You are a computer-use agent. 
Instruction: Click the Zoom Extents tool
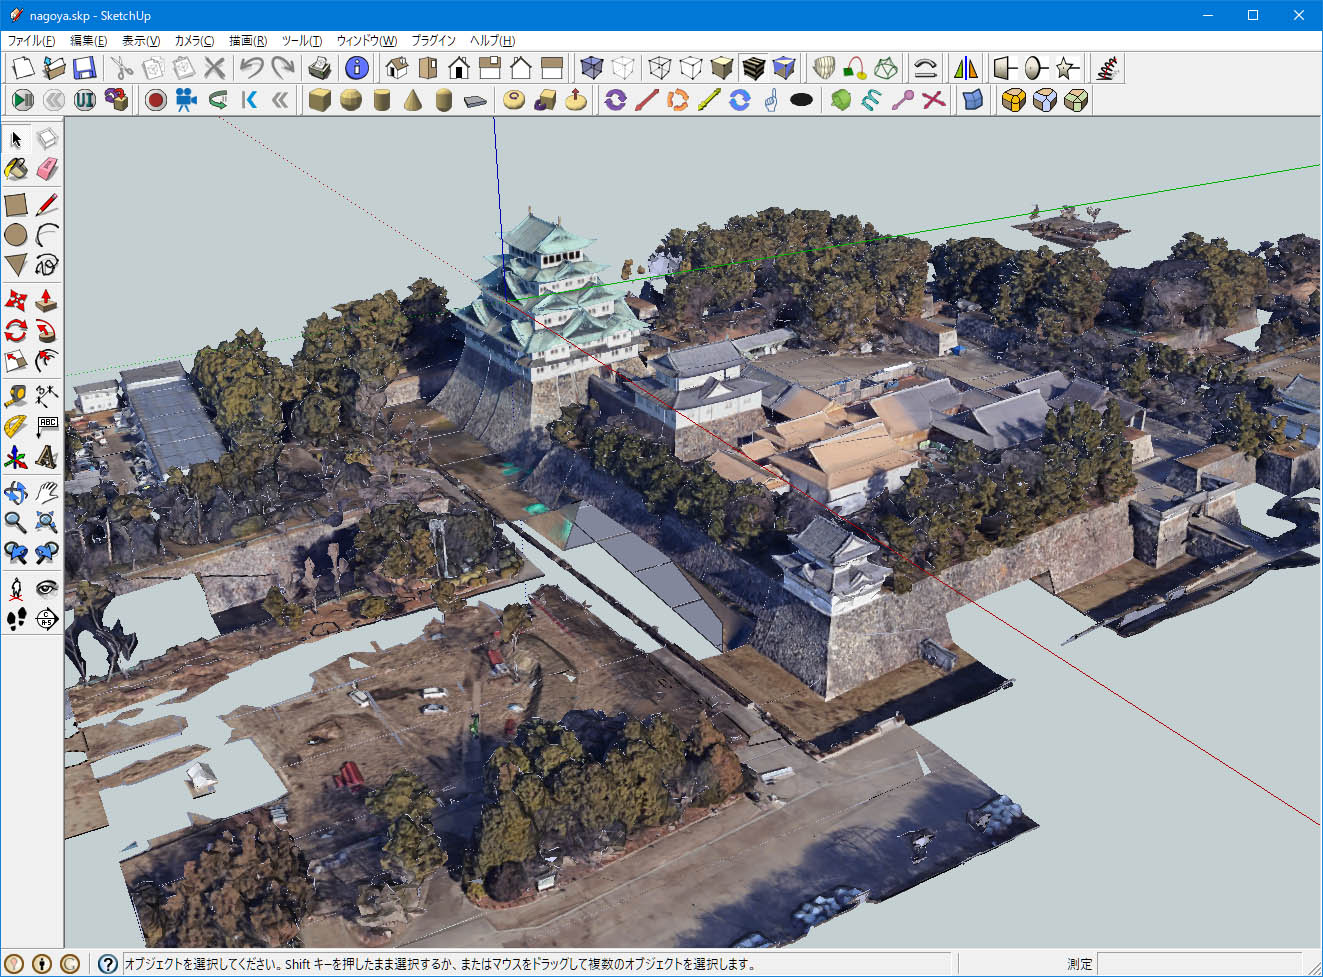[x=47, y=522]
